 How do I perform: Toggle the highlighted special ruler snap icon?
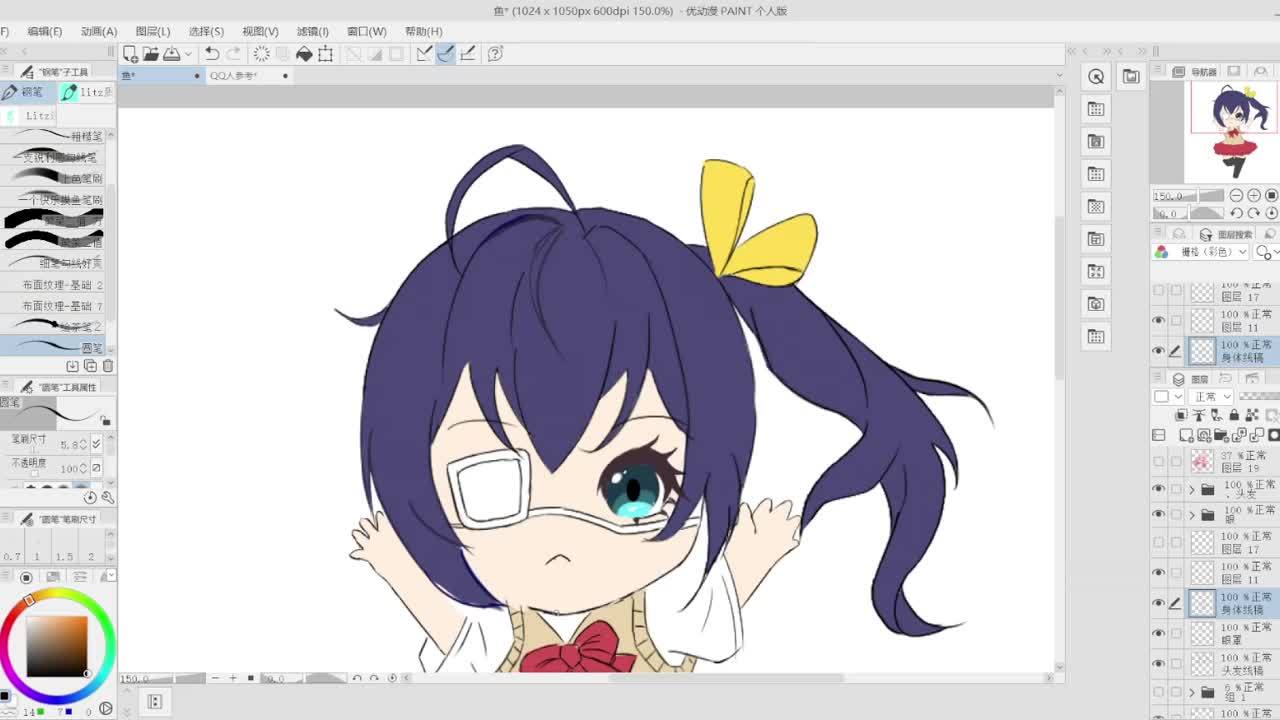pos(445,53)
